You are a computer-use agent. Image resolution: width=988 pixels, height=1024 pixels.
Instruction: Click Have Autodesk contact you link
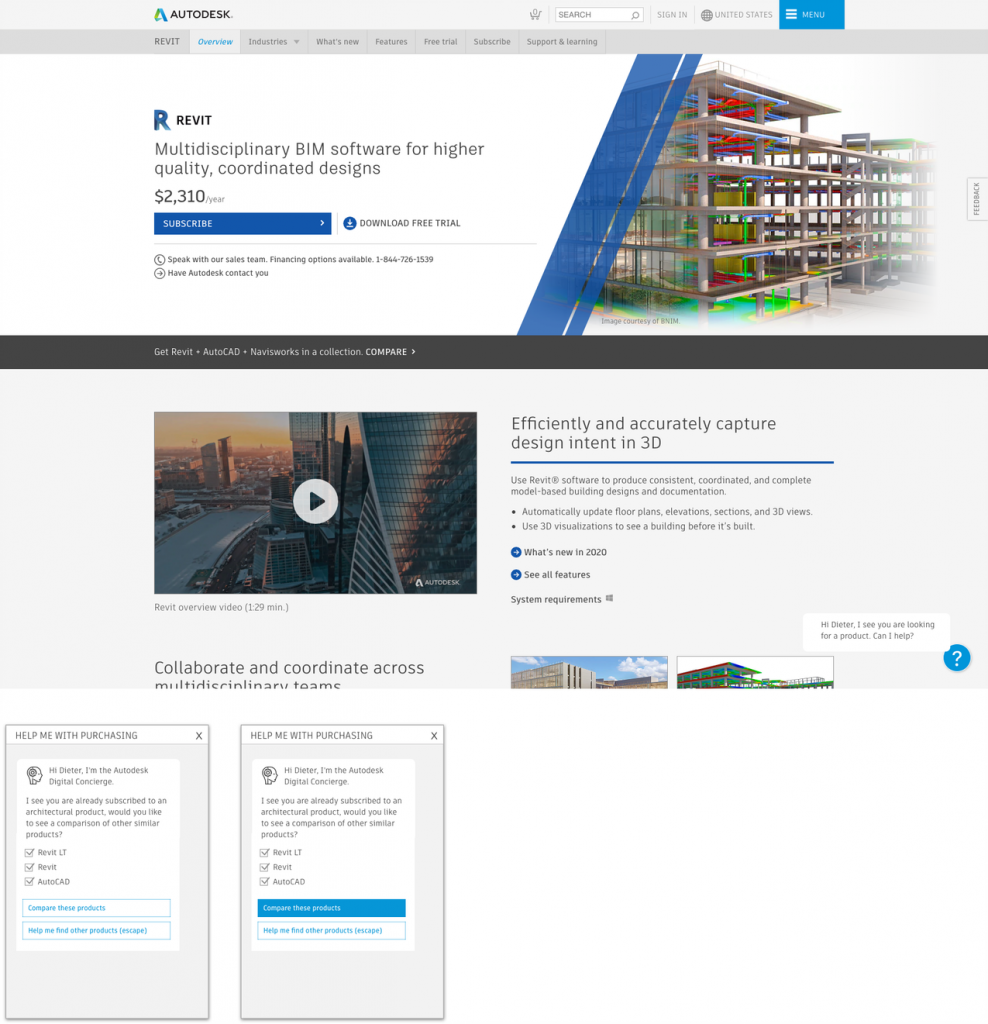coord(218,274)
